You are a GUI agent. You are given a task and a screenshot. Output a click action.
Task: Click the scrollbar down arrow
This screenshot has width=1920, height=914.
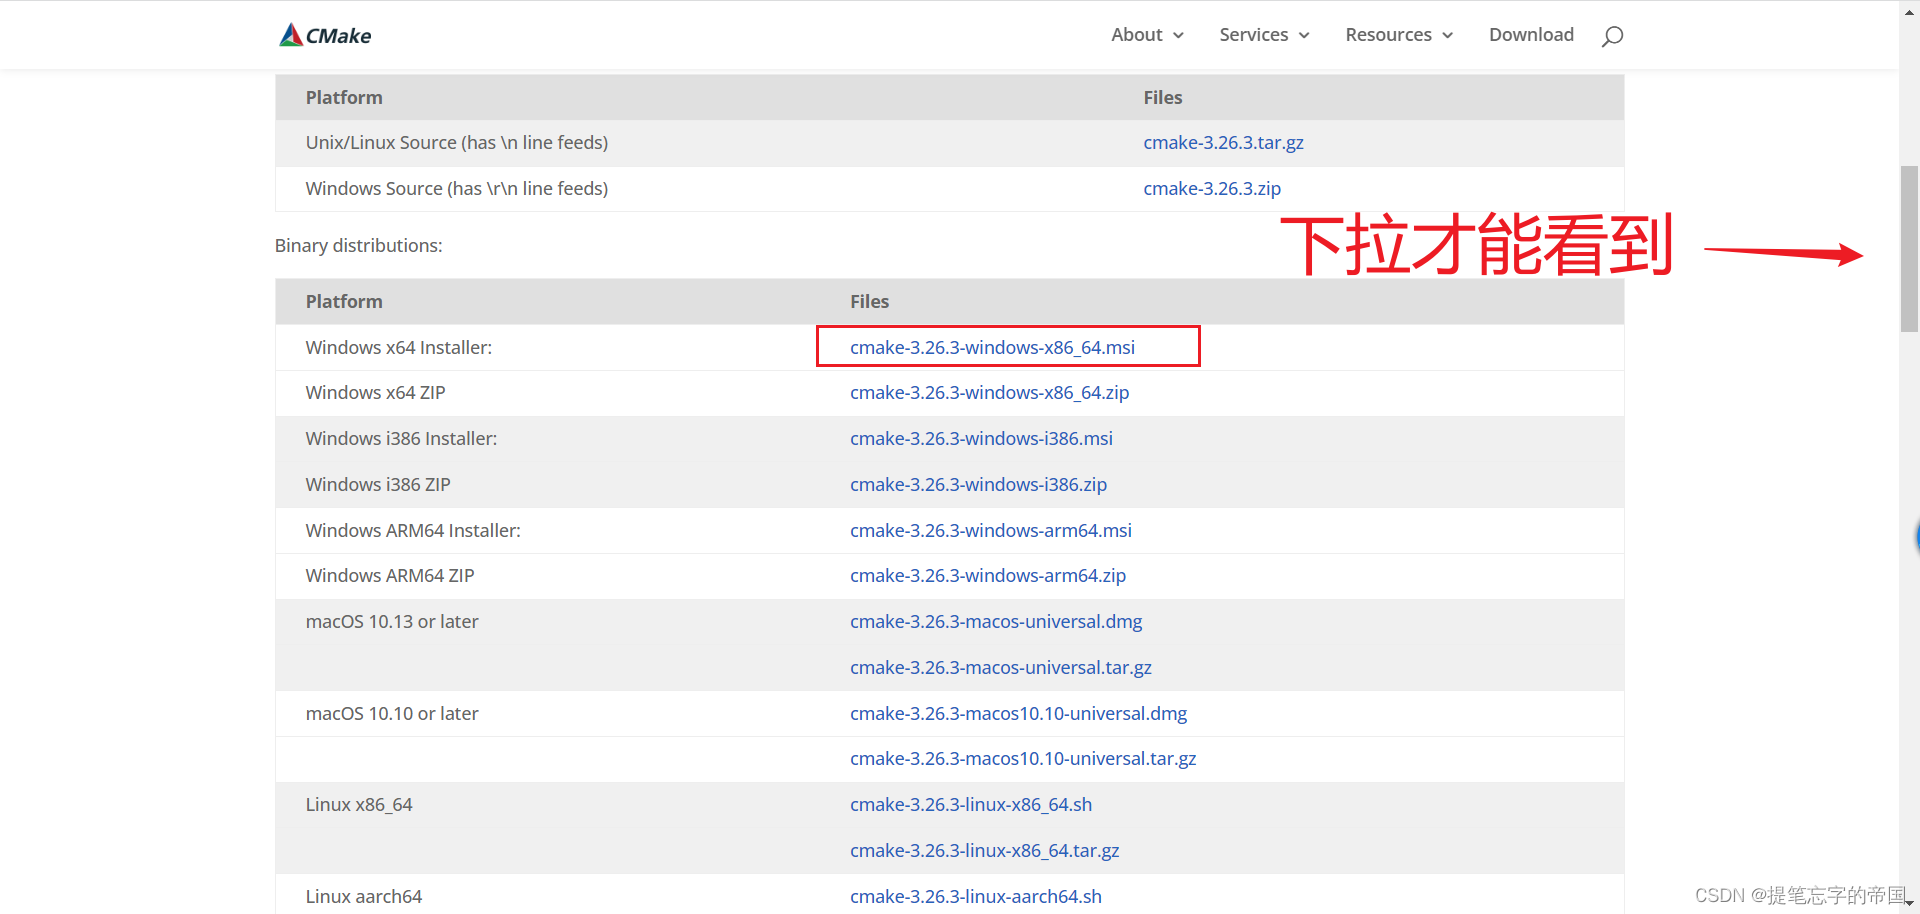coord(1909,904)
